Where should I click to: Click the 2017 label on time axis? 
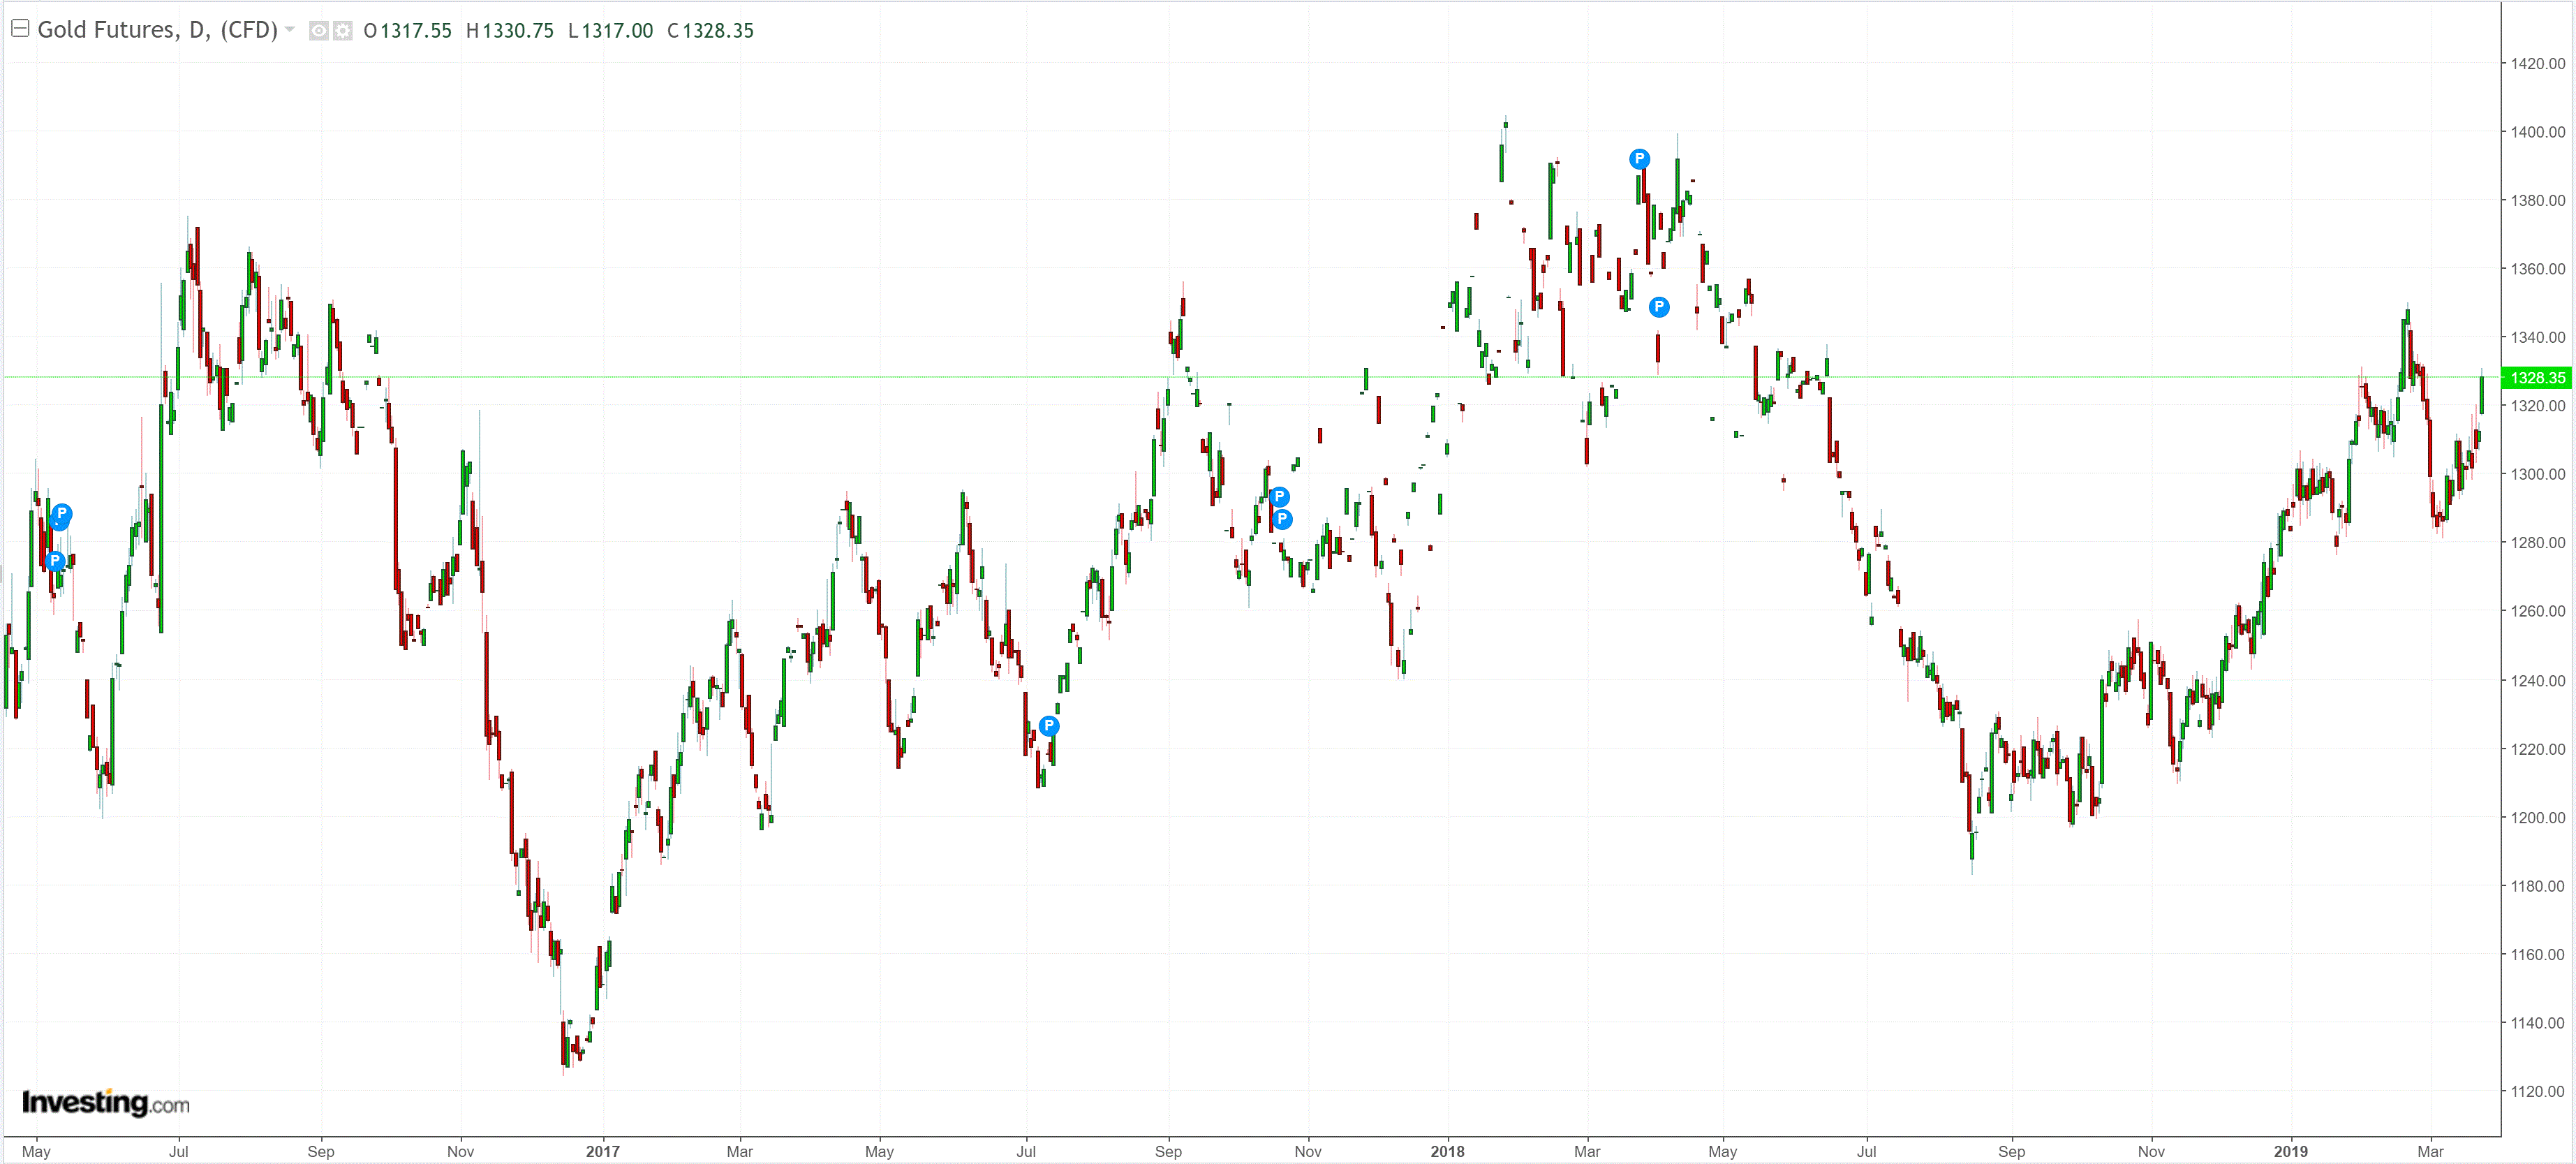[602, 1151]
